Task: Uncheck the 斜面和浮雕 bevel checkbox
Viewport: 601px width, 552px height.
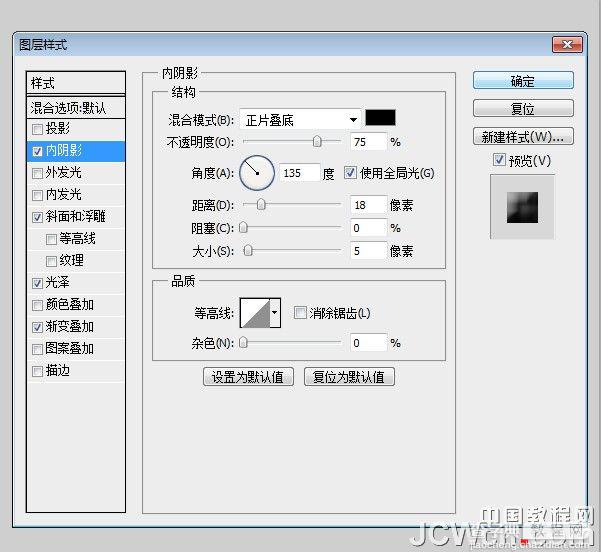Action: [x=37, y=217]
